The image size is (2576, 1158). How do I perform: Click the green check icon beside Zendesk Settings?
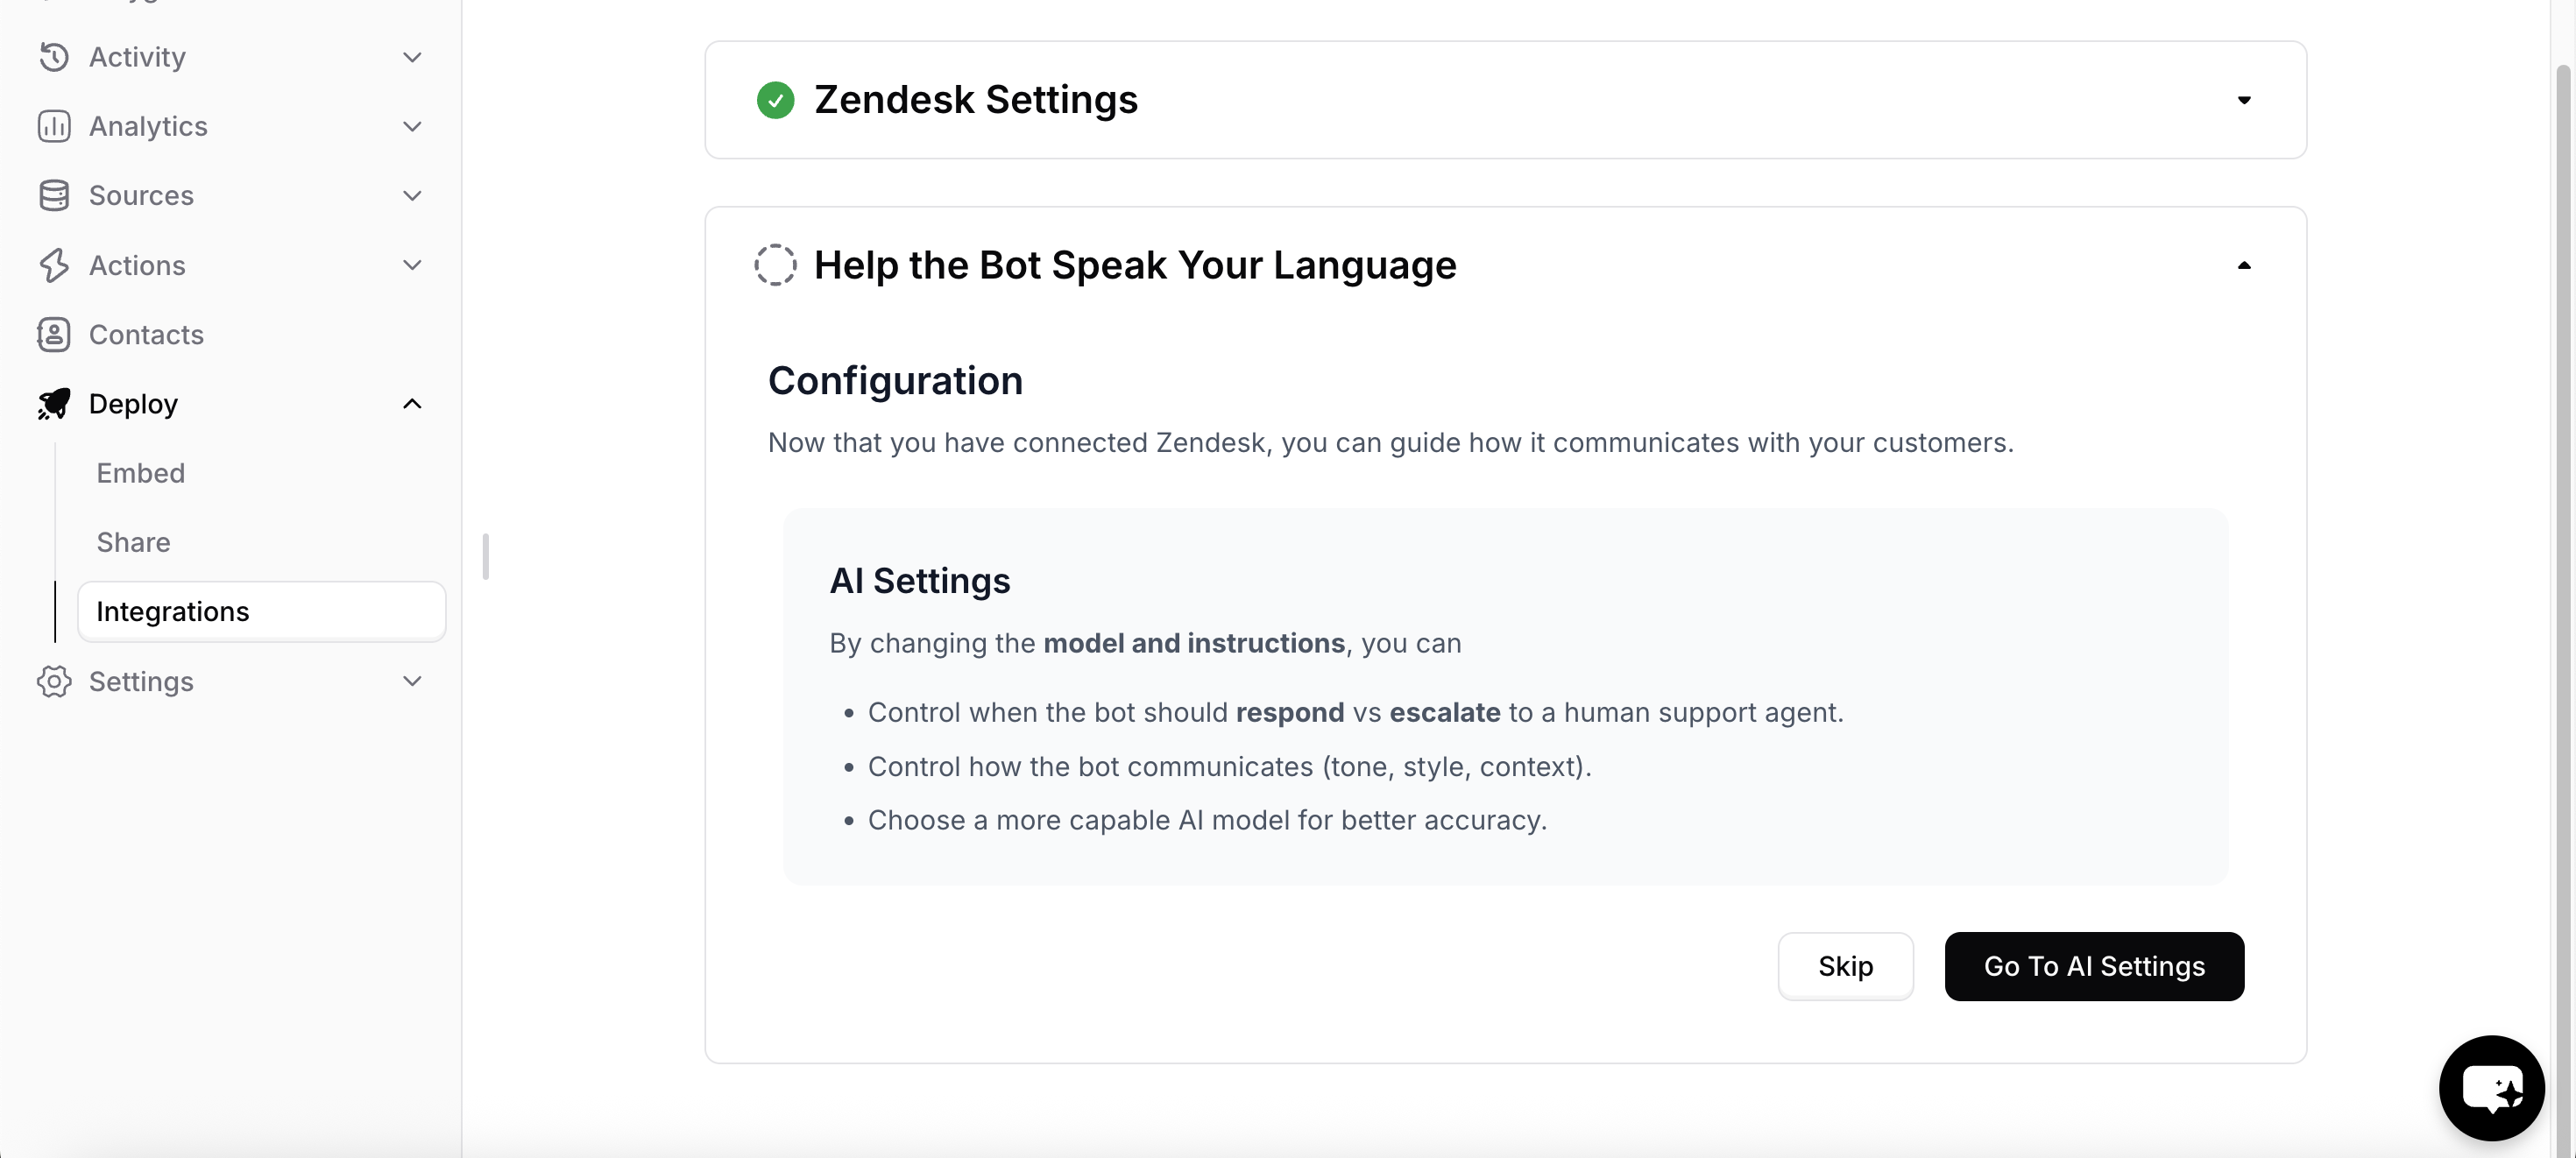tap(775, 100)
